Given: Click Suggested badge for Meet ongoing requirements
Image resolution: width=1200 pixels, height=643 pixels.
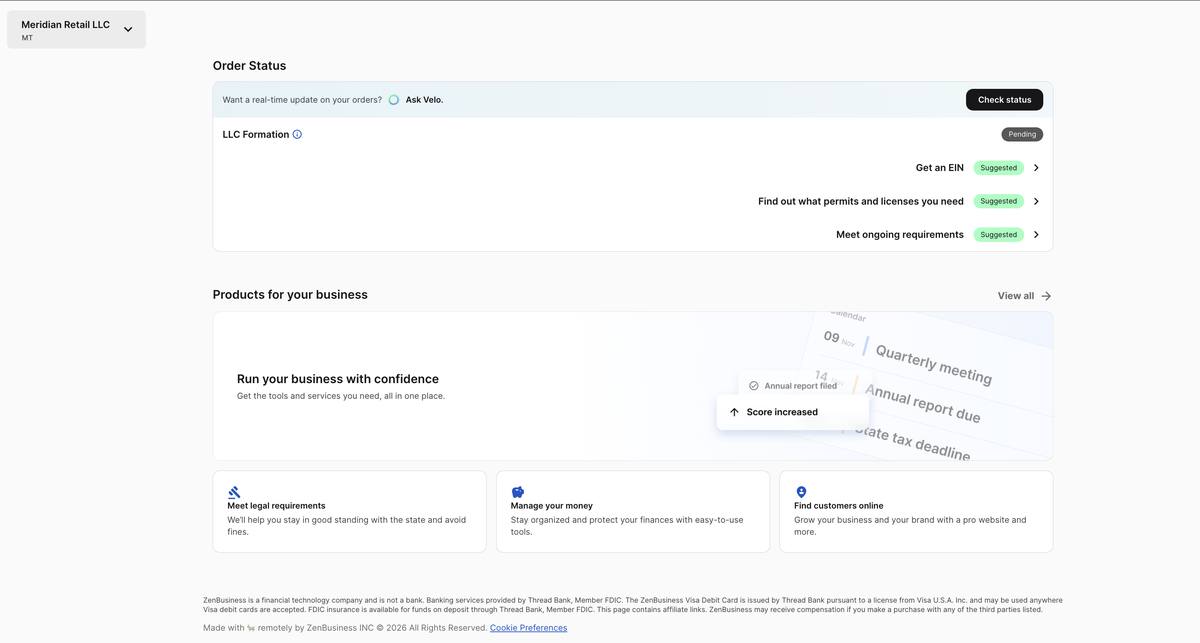Looking at the screenshot, I should point(998,235).
